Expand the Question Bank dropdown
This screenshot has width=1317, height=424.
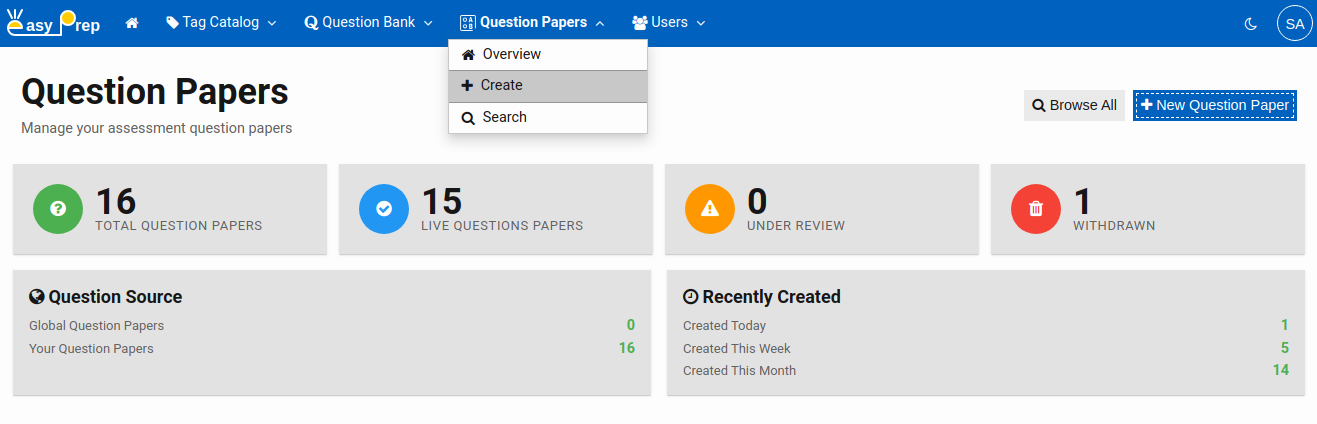(368, 22)
